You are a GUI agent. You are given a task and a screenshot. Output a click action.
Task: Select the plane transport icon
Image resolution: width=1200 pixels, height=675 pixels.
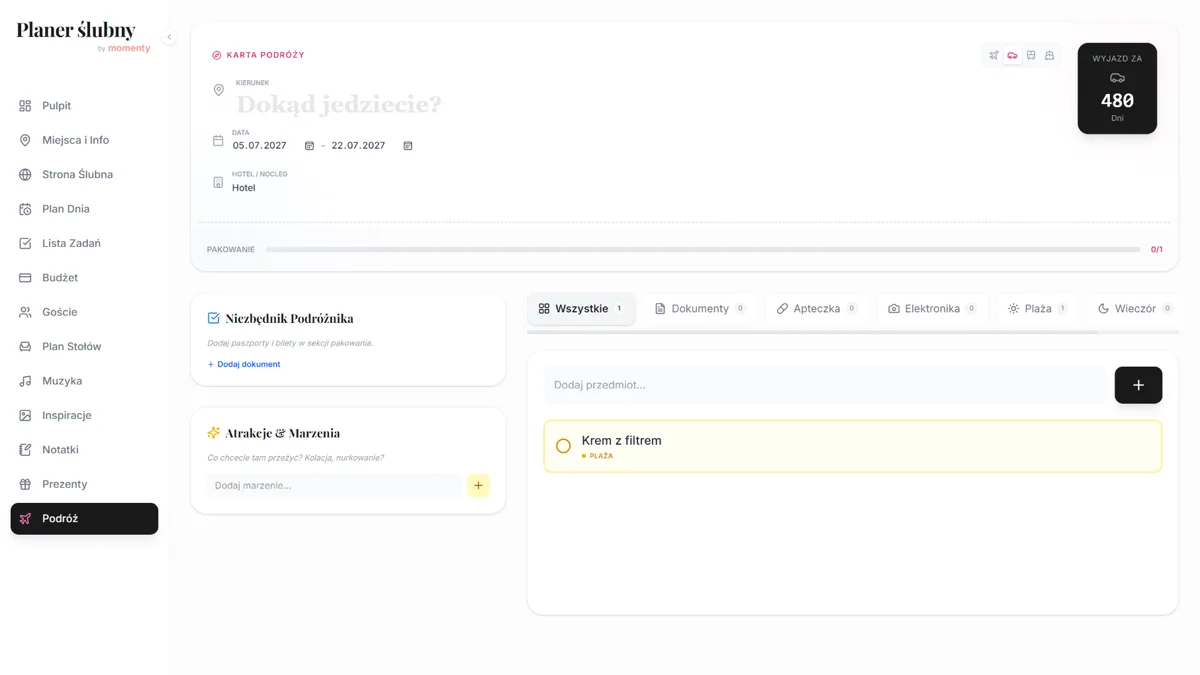pyautogui.click(x=994, y=55)
